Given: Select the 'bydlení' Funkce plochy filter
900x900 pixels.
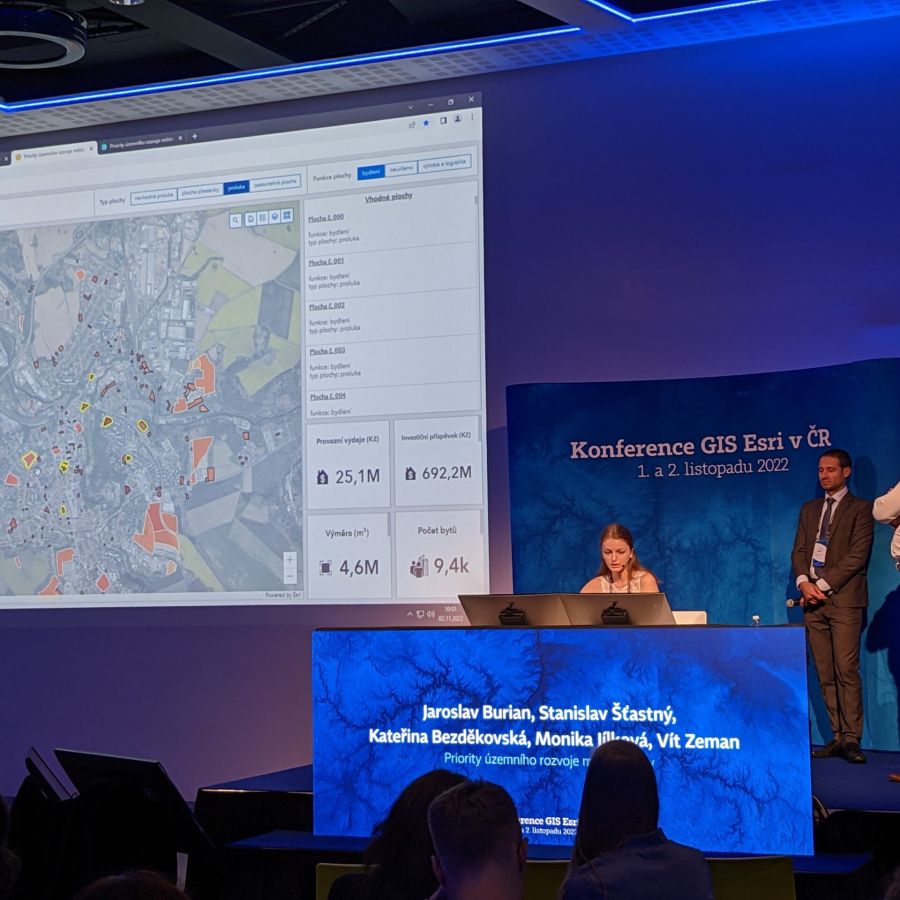Looking at the screenshot, I should click(x=371, y=172).
